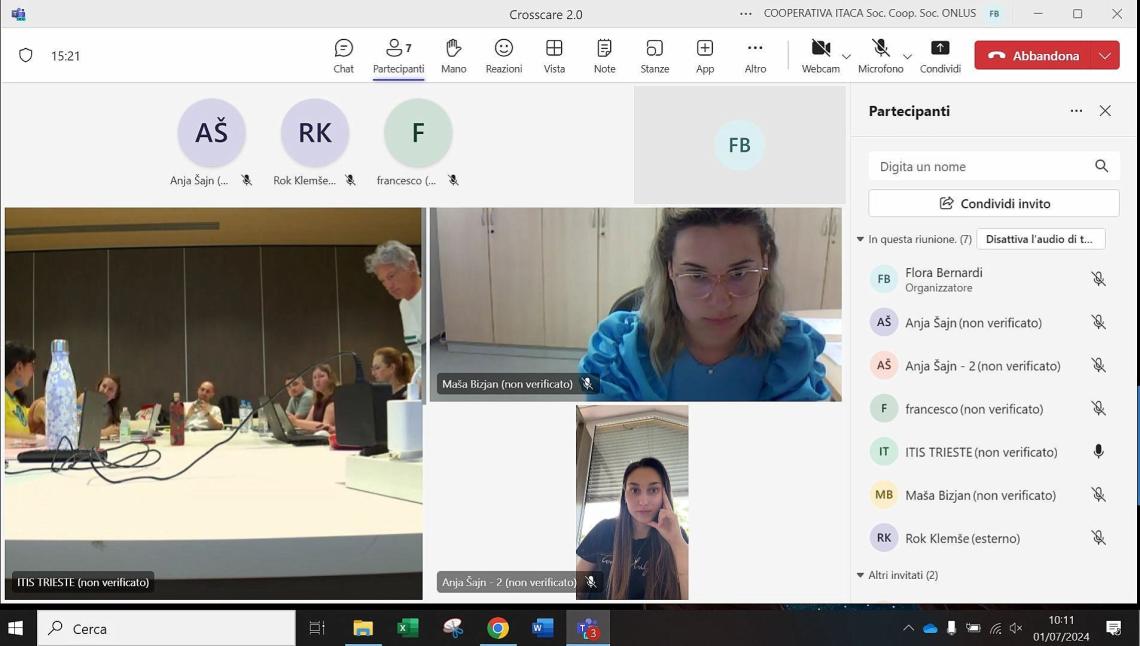Viewport: 1140px width, 646px height.
Task: Open meeting Note
Action: pyautogui.click(x=604, y=56)
